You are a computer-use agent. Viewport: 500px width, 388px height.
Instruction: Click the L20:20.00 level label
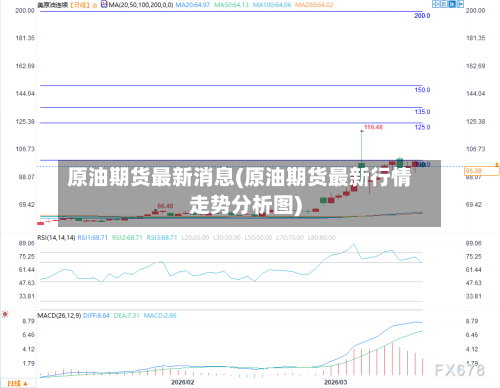pyautogui.click(x=195, y=238)
